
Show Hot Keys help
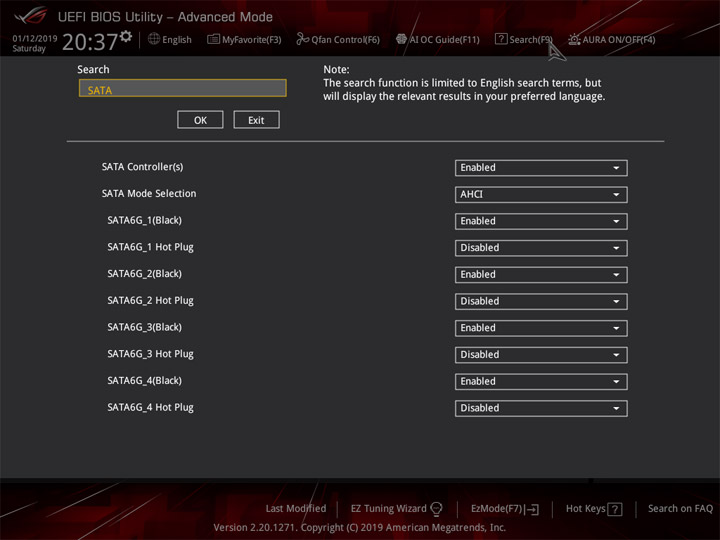click(x=585, y=508)
